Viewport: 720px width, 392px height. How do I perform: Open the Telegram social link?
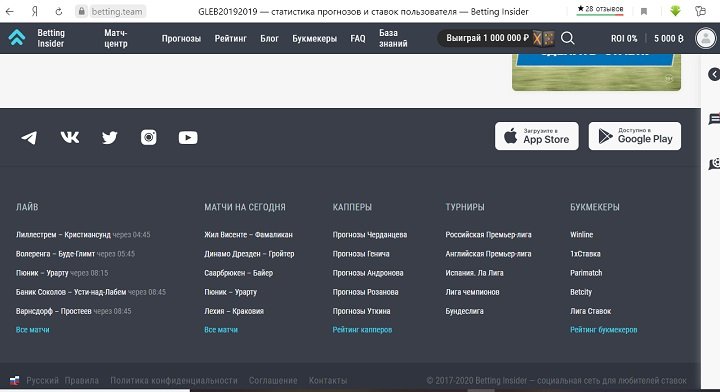tap(29, 137)
